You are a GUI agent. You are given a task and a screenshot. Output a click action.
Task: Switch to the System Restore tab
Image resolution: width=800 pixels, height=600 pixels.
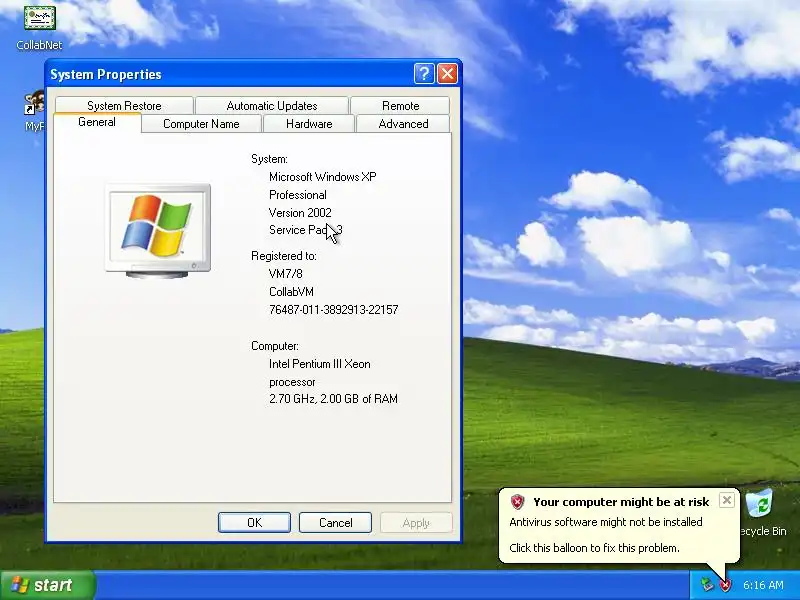[x=124, y=106]
